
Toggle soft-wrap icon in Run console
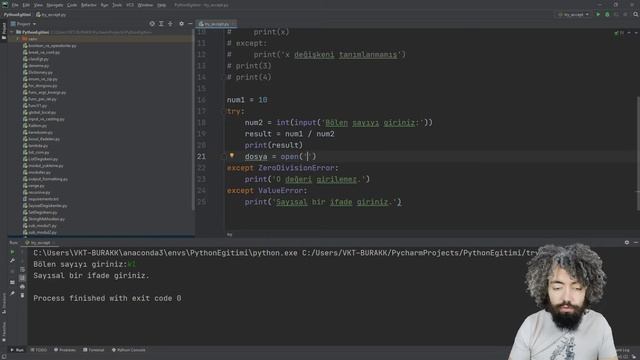(x=22, y=270)
